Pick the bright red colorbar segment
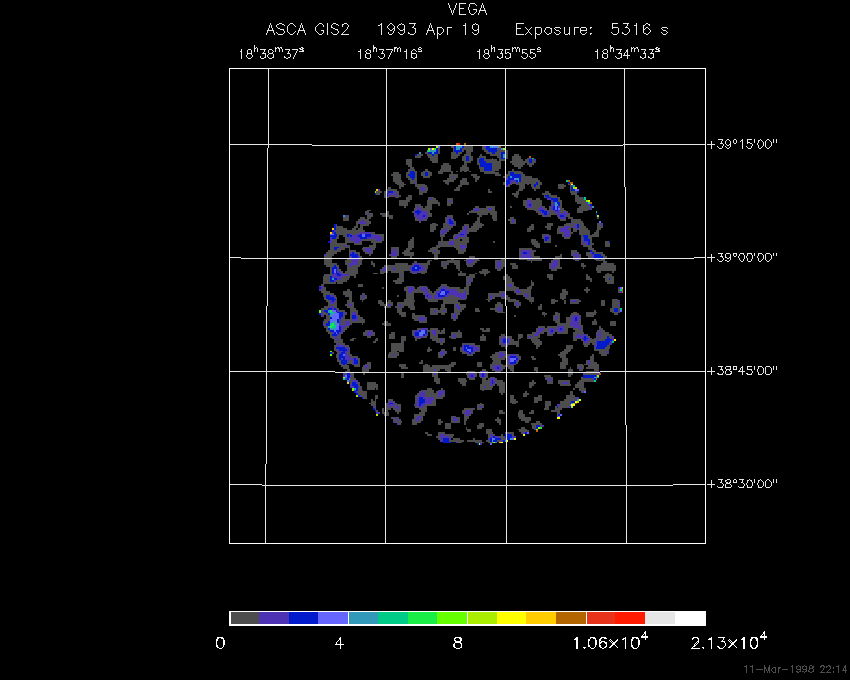 tap(630, 618)
